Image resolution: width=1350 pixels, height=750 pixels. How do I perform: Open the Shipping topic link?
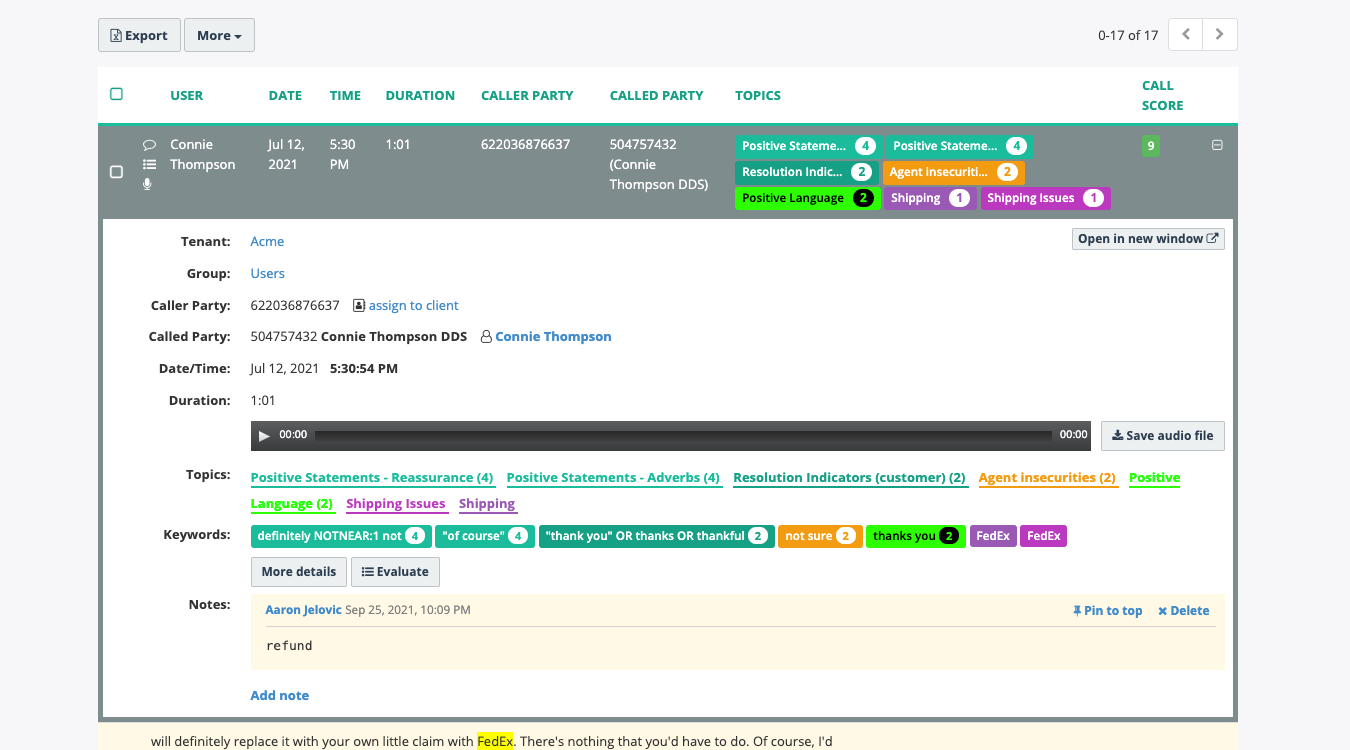(487, 504)
